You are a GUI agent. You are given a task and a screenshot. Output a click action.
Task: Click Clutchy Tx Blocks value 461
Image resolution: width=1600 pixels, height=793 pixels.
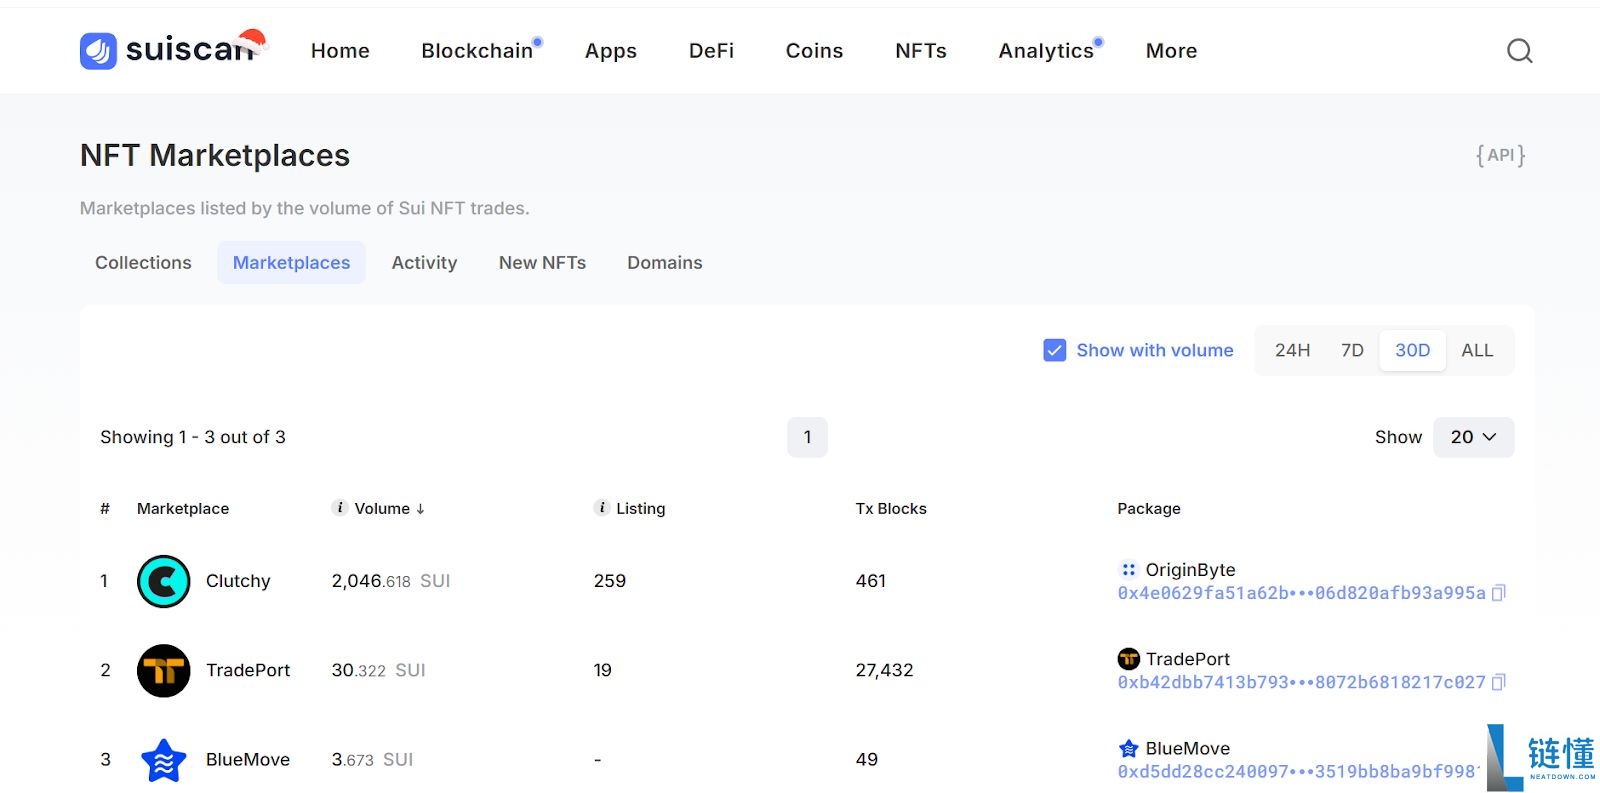pos(871,581)
